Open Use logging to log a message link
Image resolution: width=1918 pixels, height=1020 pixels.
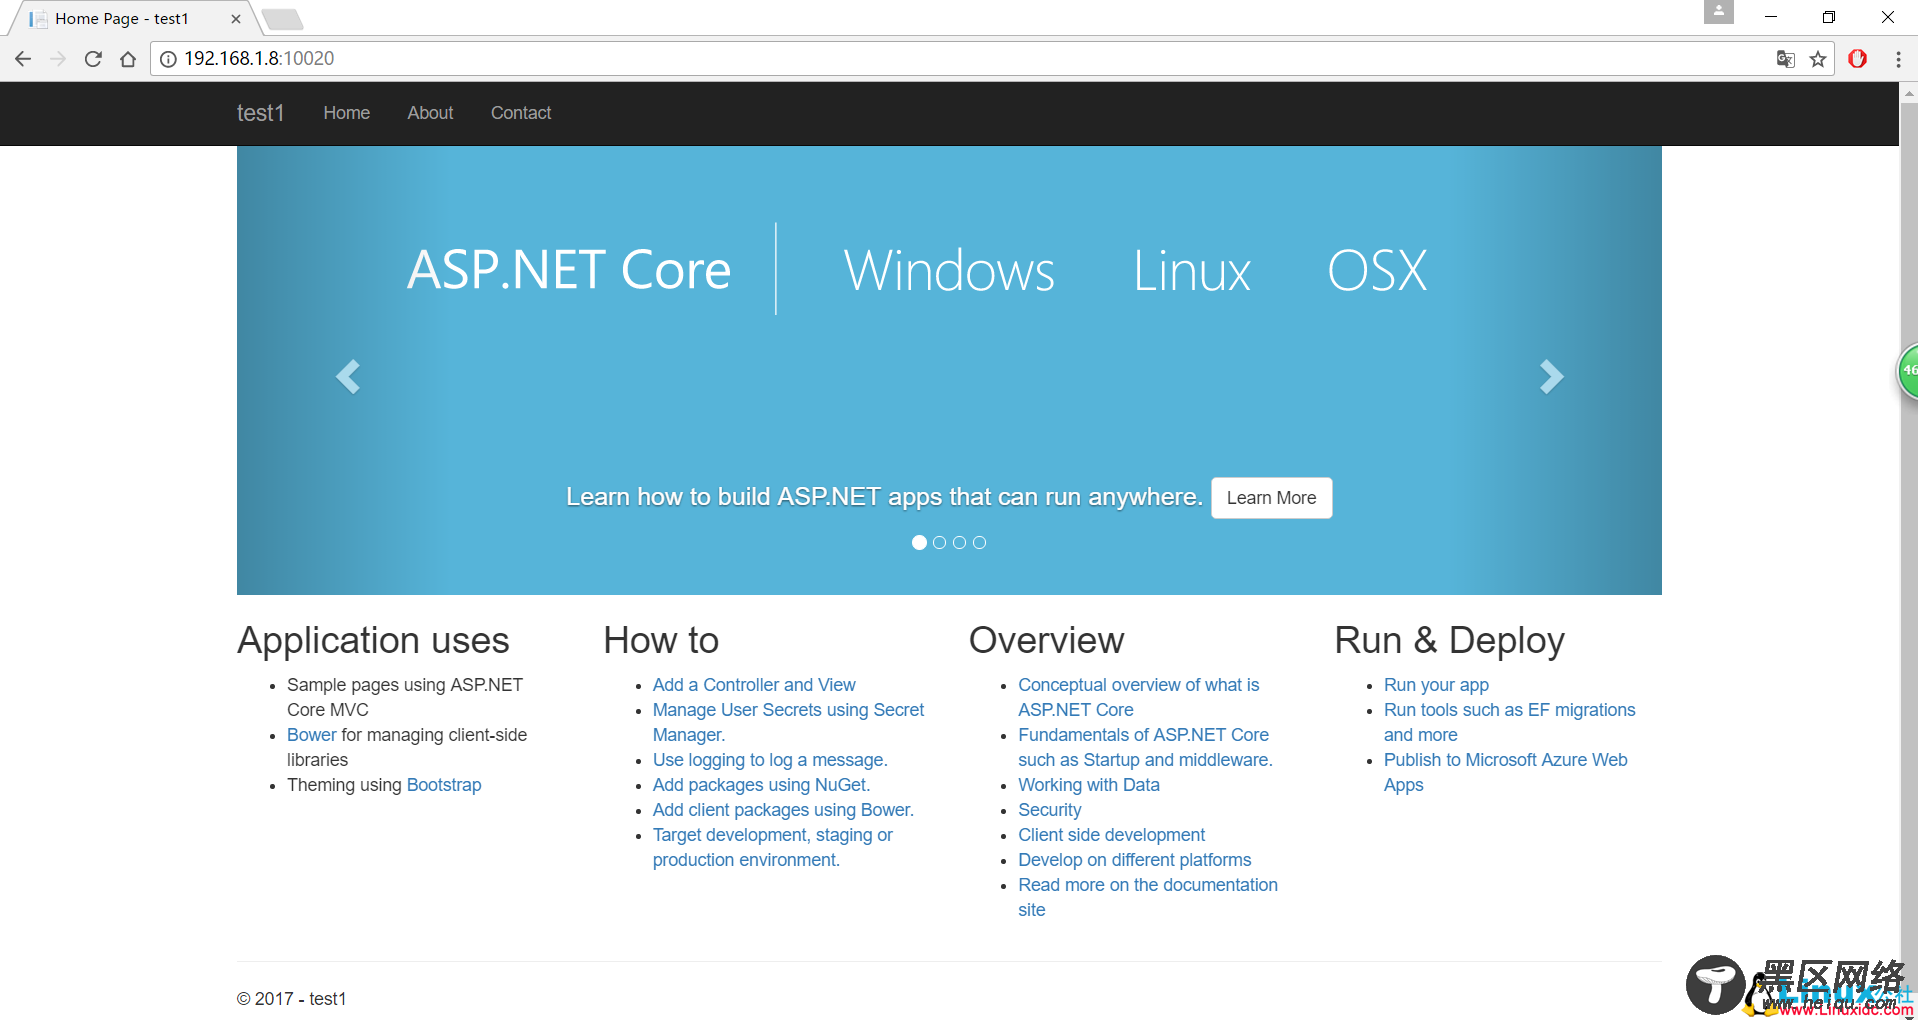click(x=770, y=760)
